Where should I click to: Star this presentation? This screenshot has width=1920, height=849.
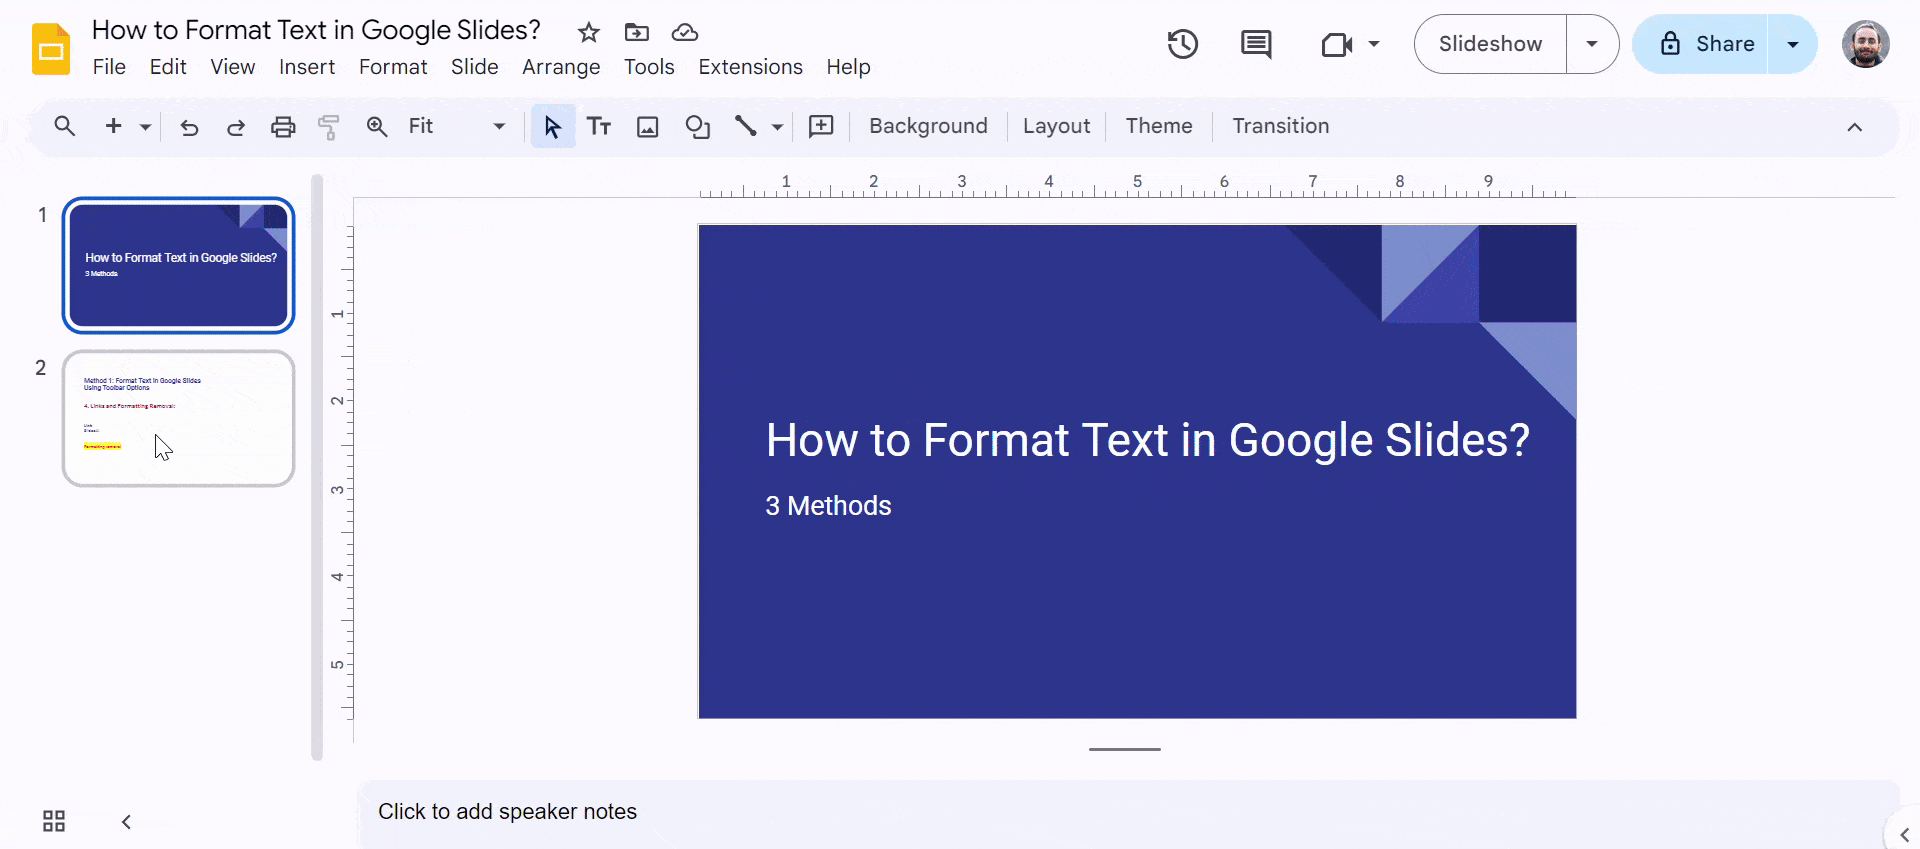tap(588, 33)
